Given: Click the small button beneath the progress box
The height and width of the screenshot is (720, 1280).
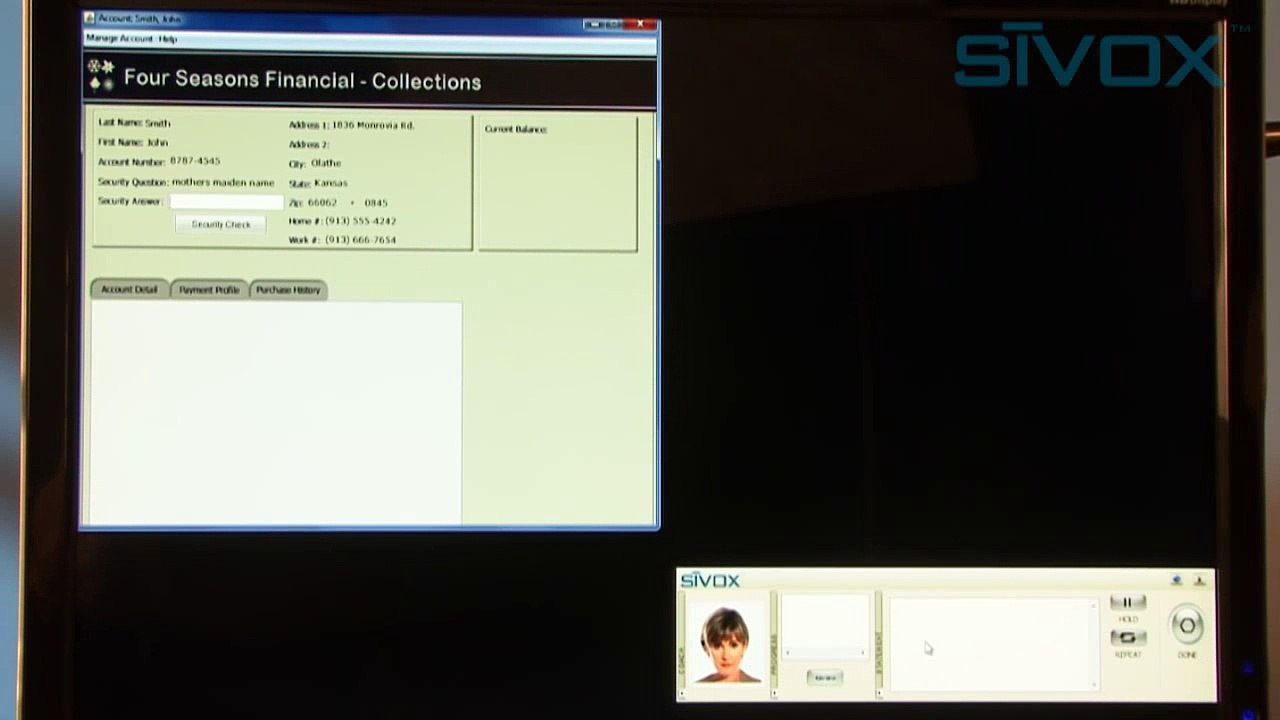Looking at the screenshot, I should click(x=825, y=678).
